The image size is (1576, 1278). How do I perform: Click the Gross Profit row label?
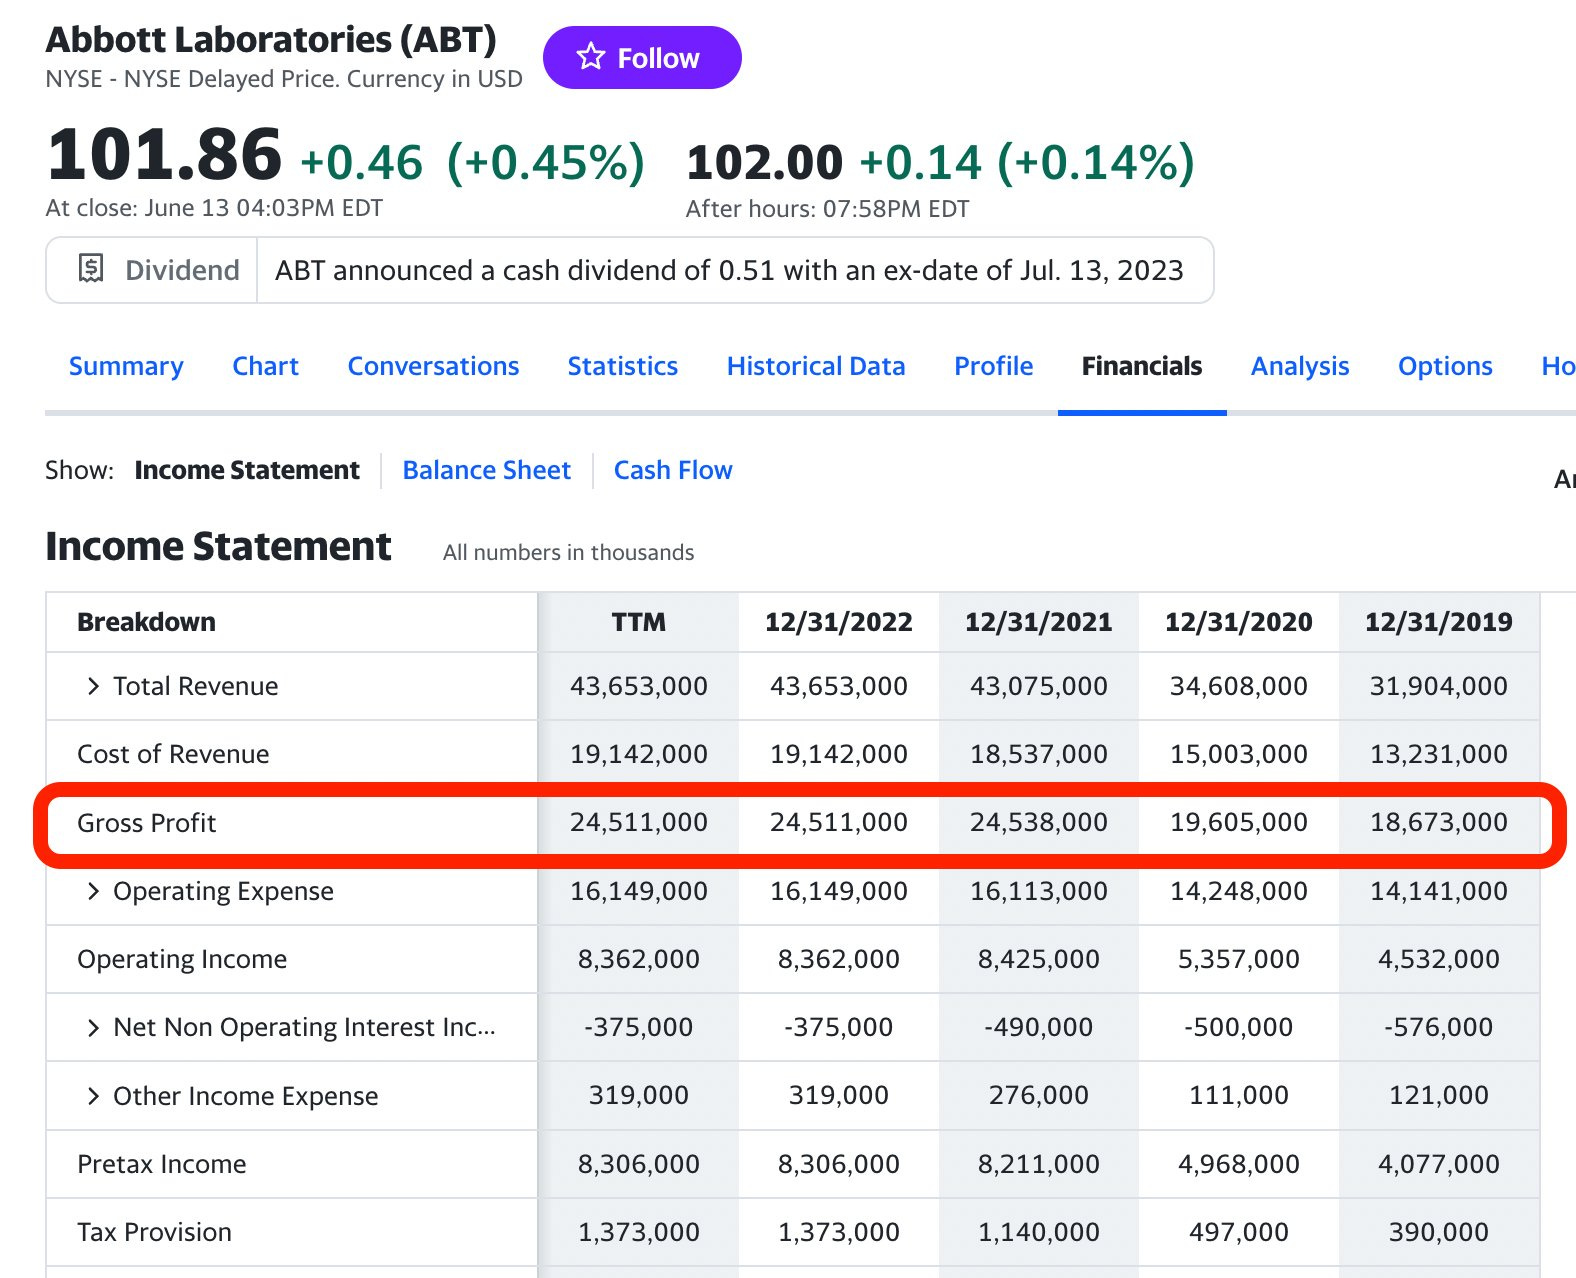click(x=146, y=823)
